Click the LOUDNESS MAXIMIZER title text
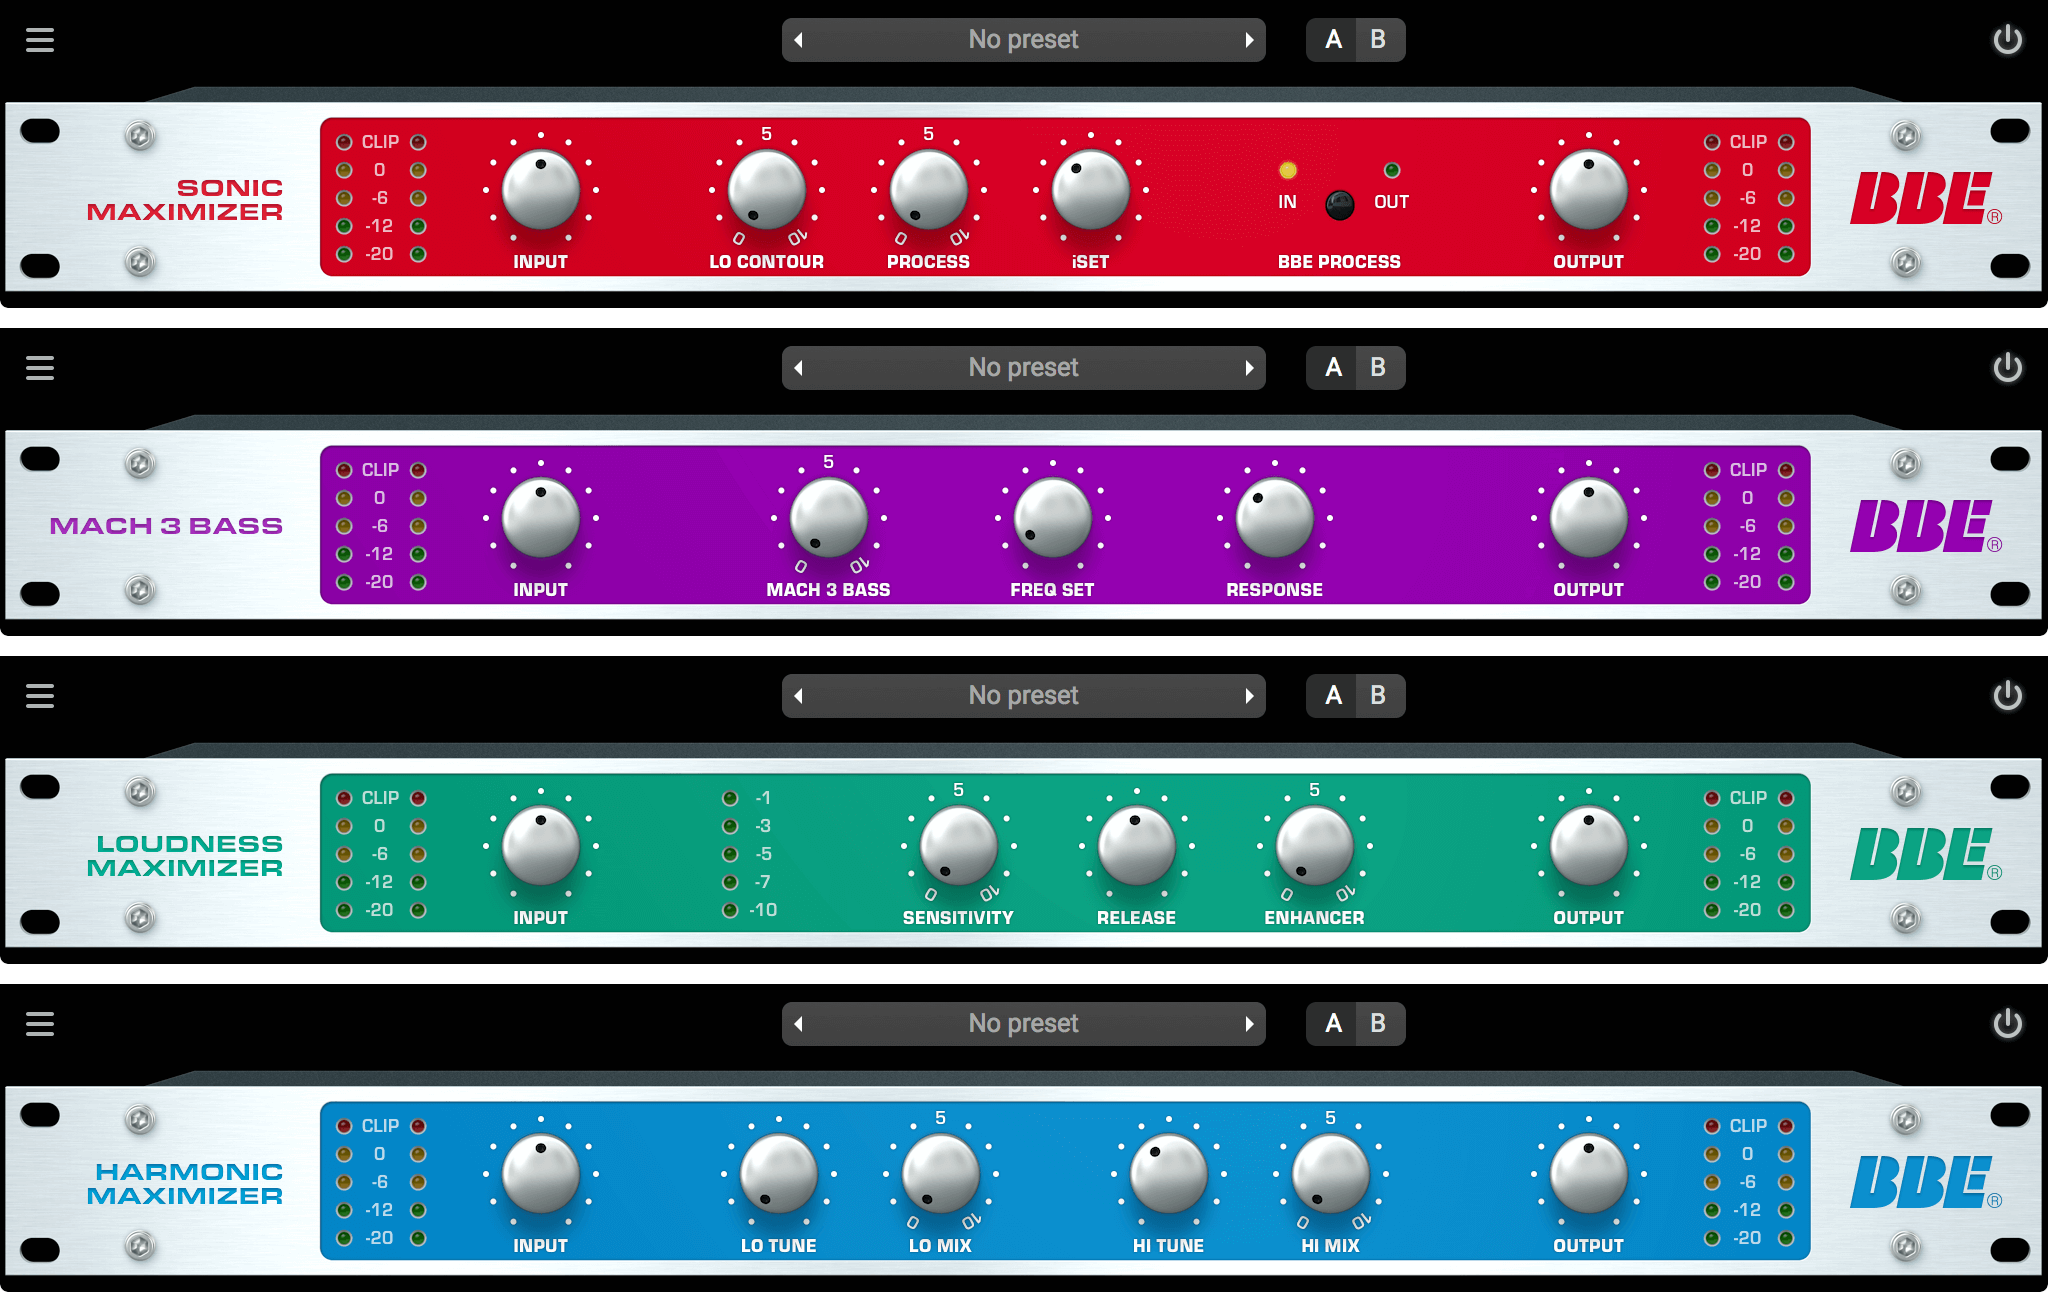This screenshot has width=2048, height=1292. coord(185,856)
